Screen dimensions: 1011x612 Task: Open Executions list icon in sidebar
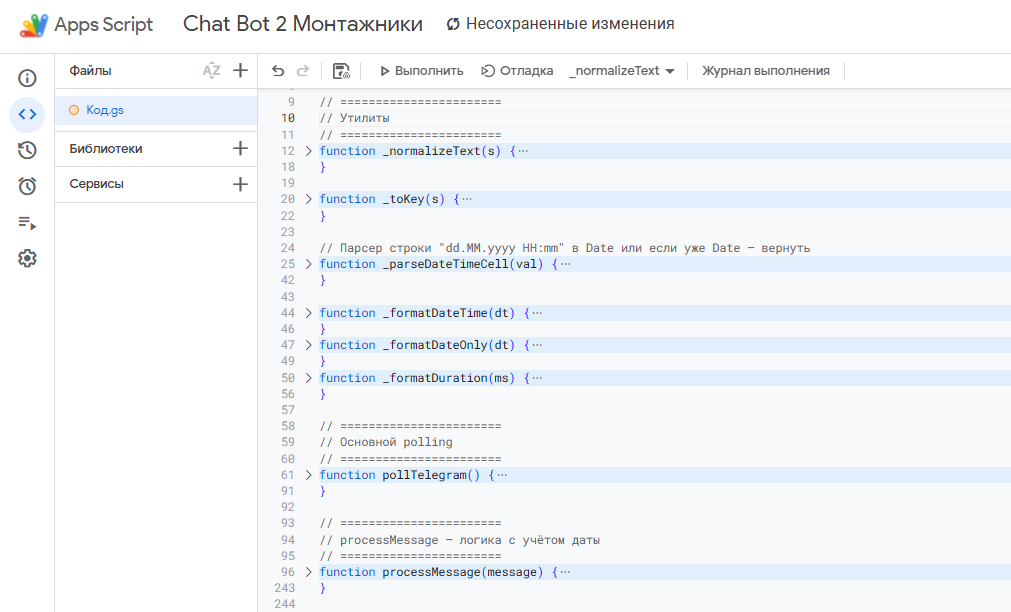[x=27, y=222]
